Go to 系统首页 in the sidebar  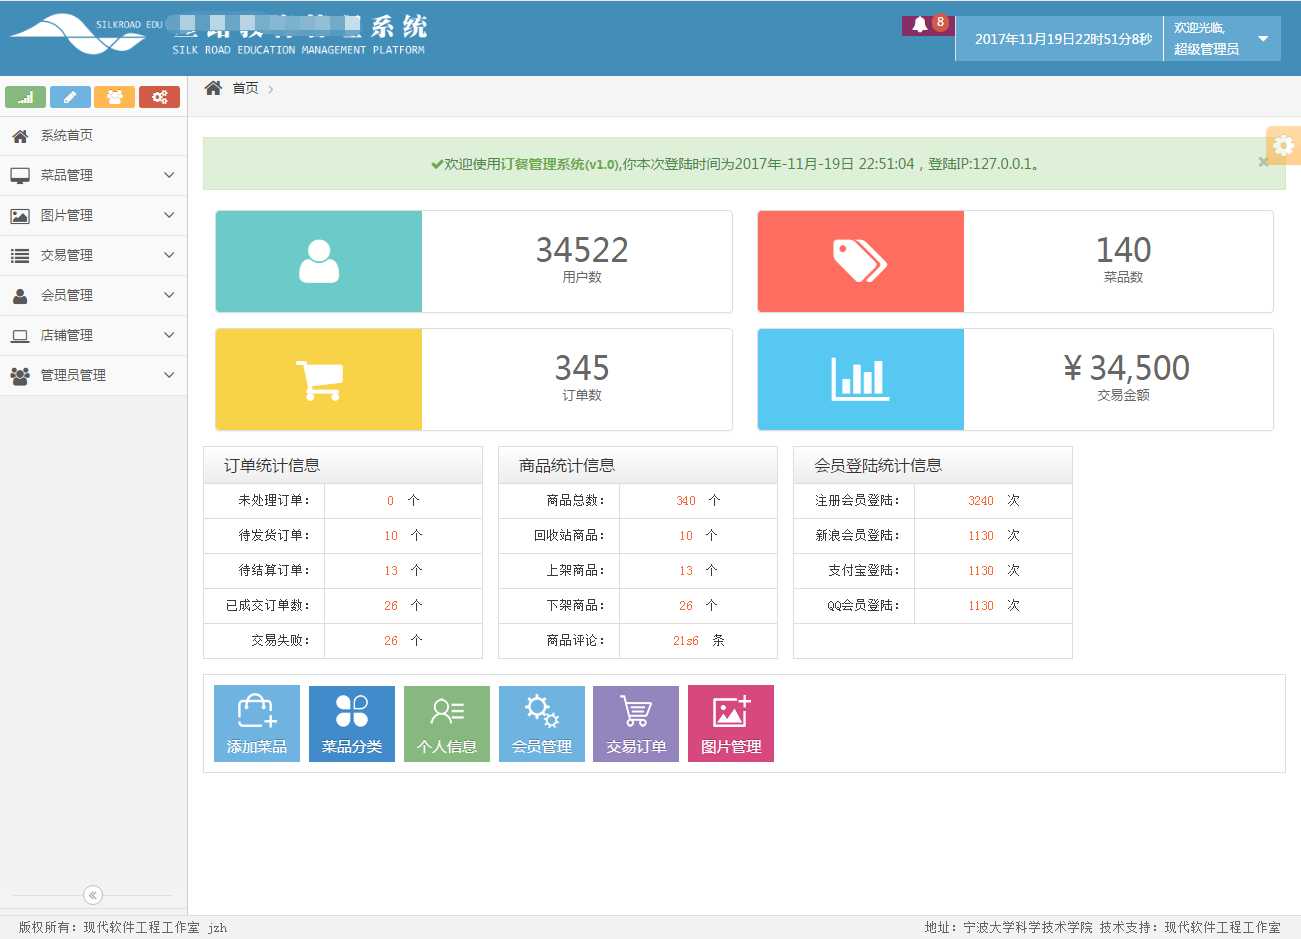tap(93, 136)
